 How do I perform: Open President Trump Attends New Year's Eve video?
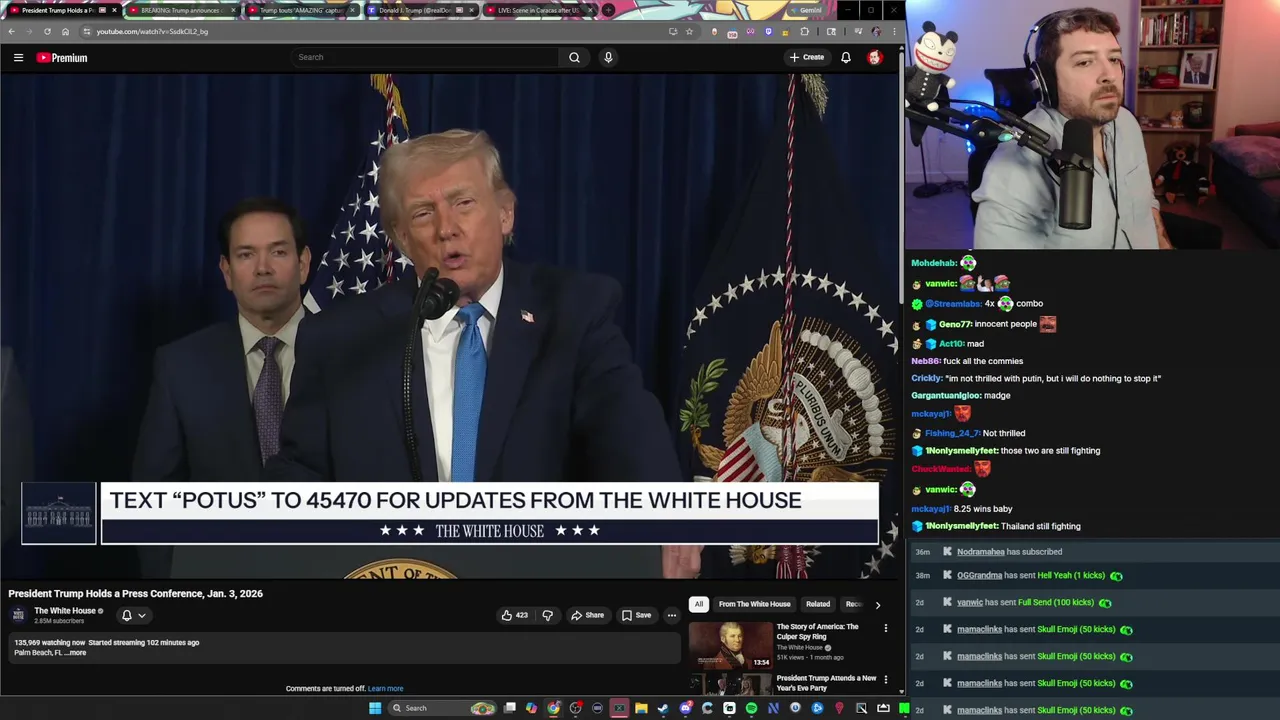[826, 683]
